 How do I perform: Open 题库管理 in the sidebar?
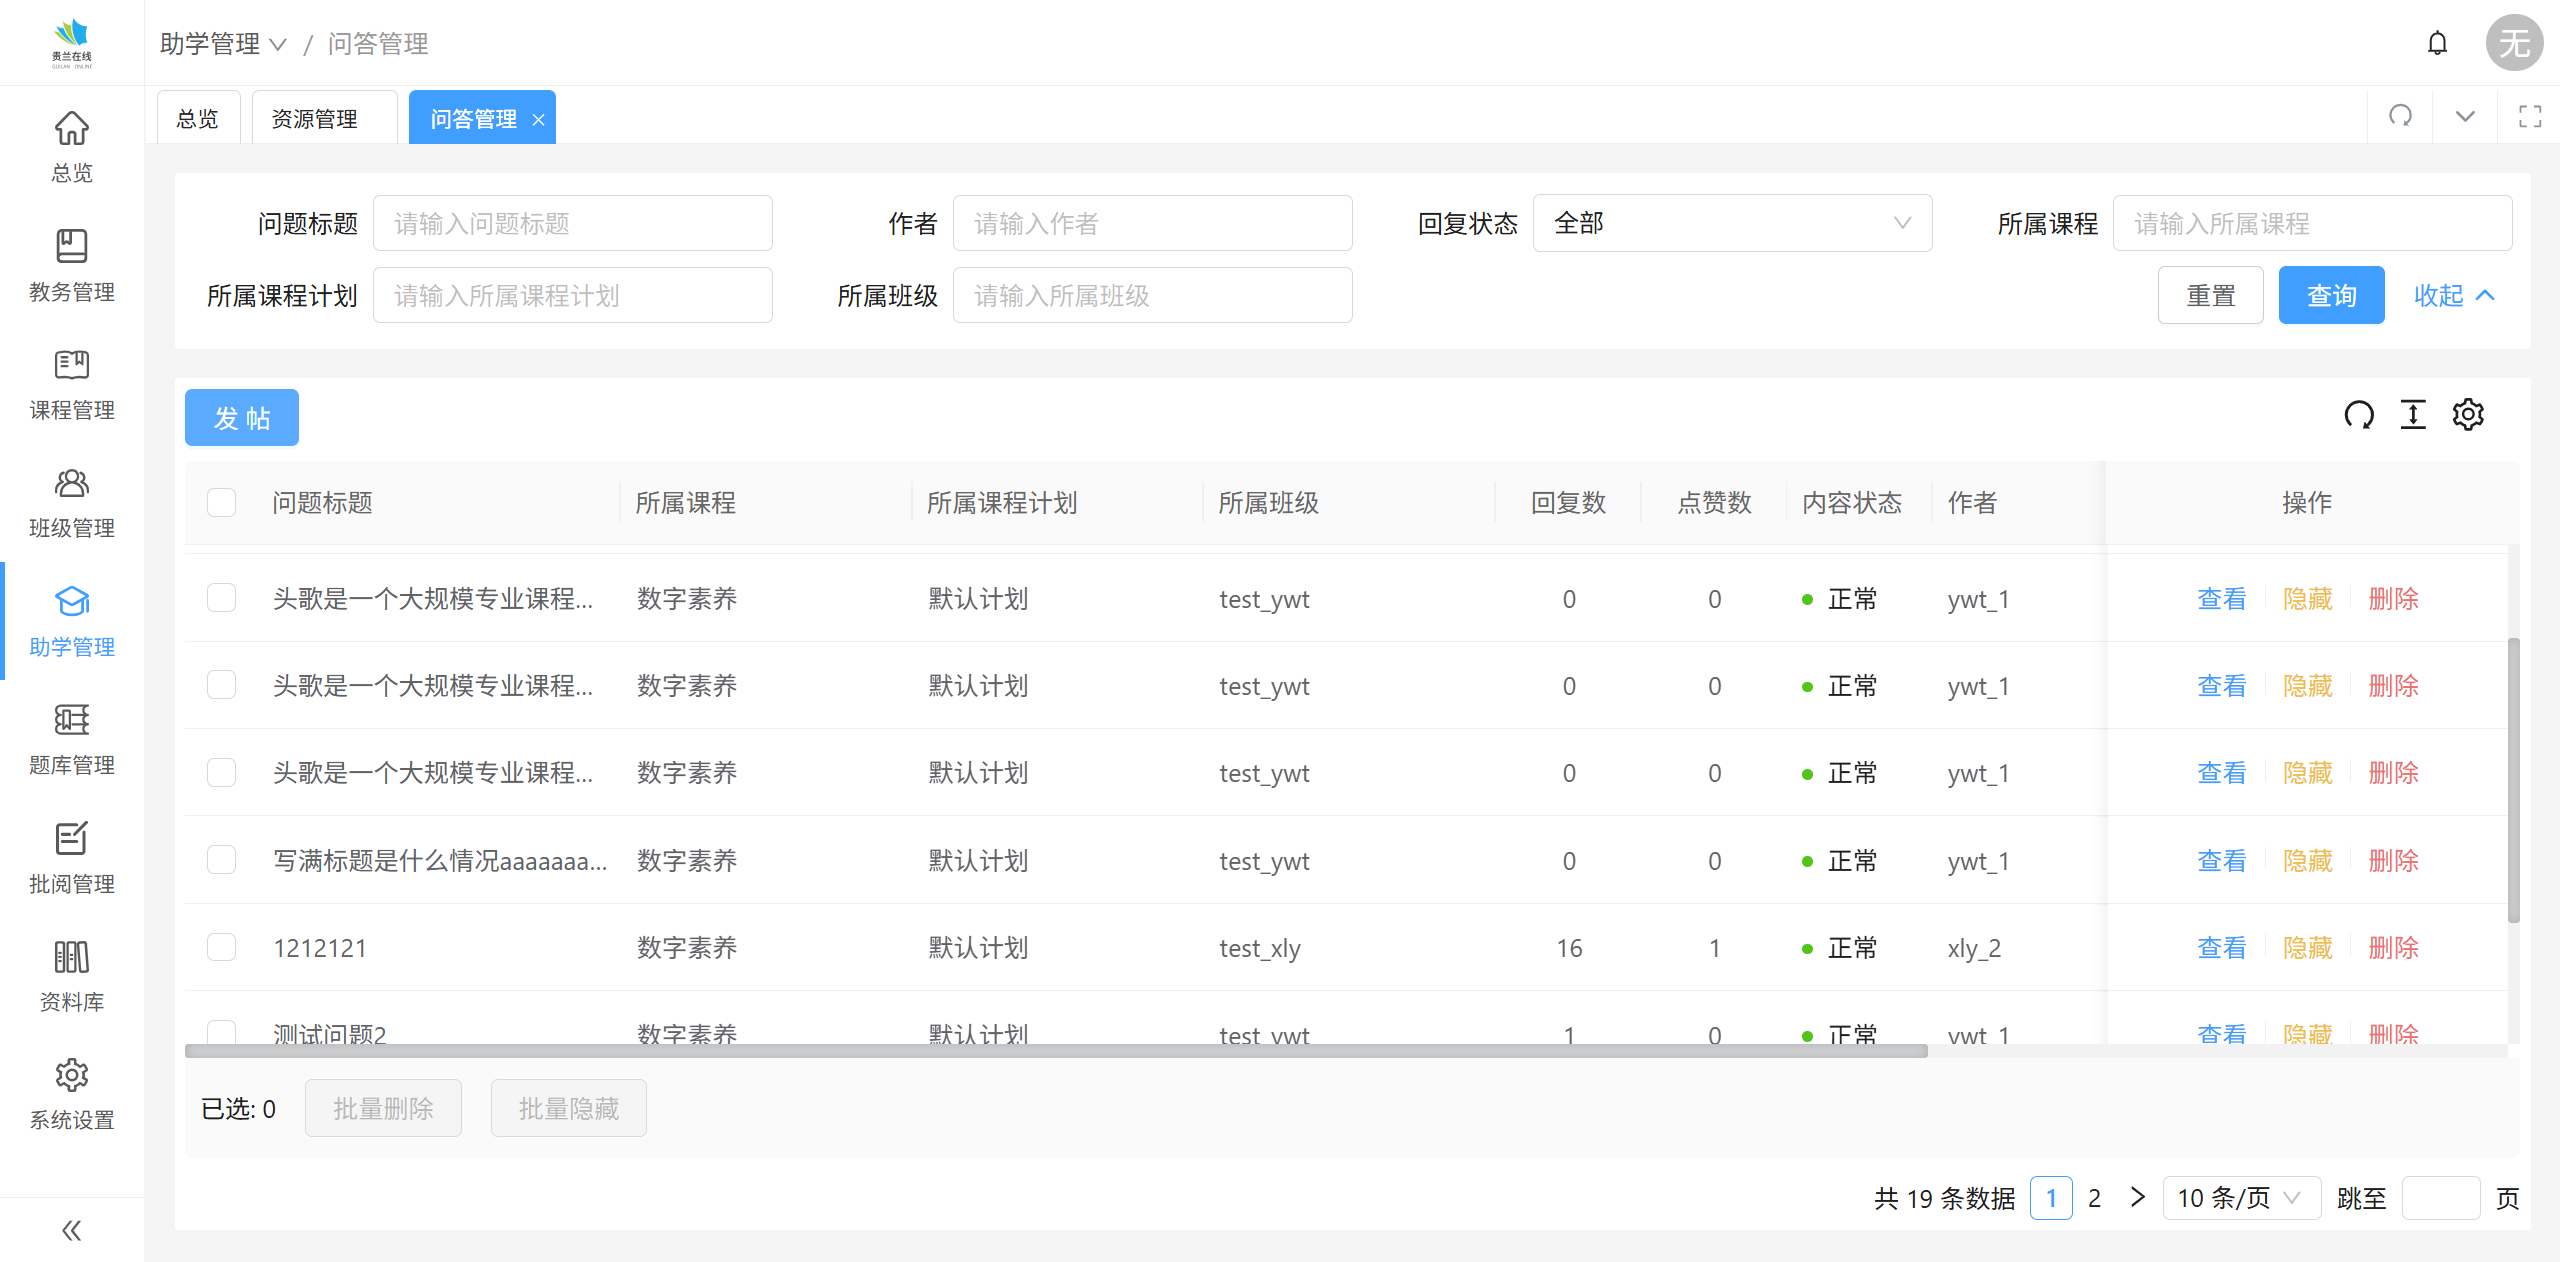[71, 740]
